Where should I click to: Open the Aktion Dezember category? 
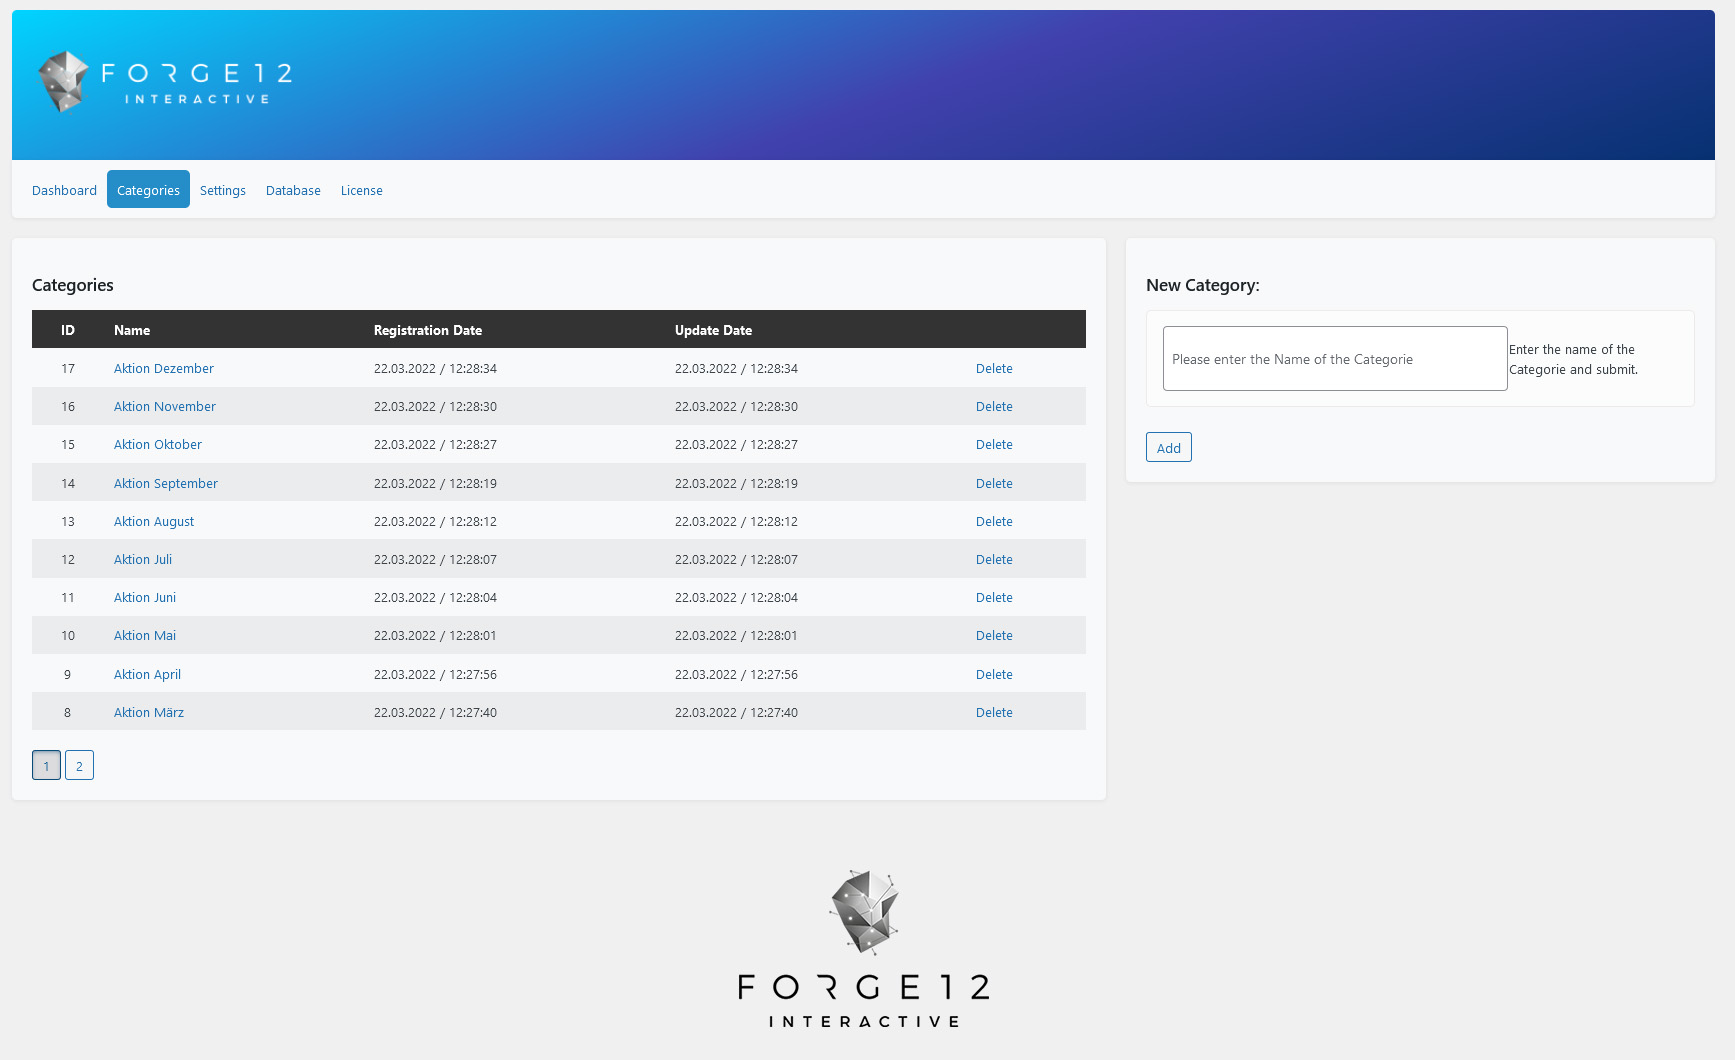(x=163, y=368)
